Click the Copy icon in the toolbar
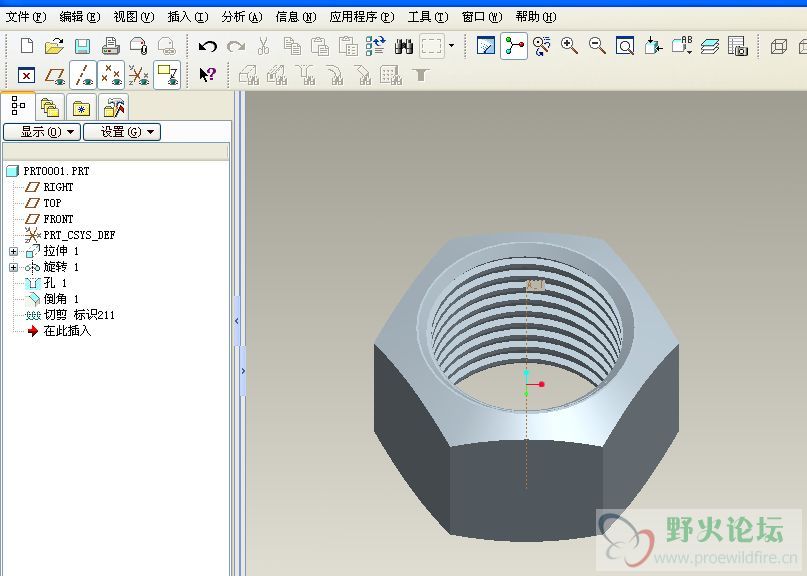The image size is (807, 576). 292,46
